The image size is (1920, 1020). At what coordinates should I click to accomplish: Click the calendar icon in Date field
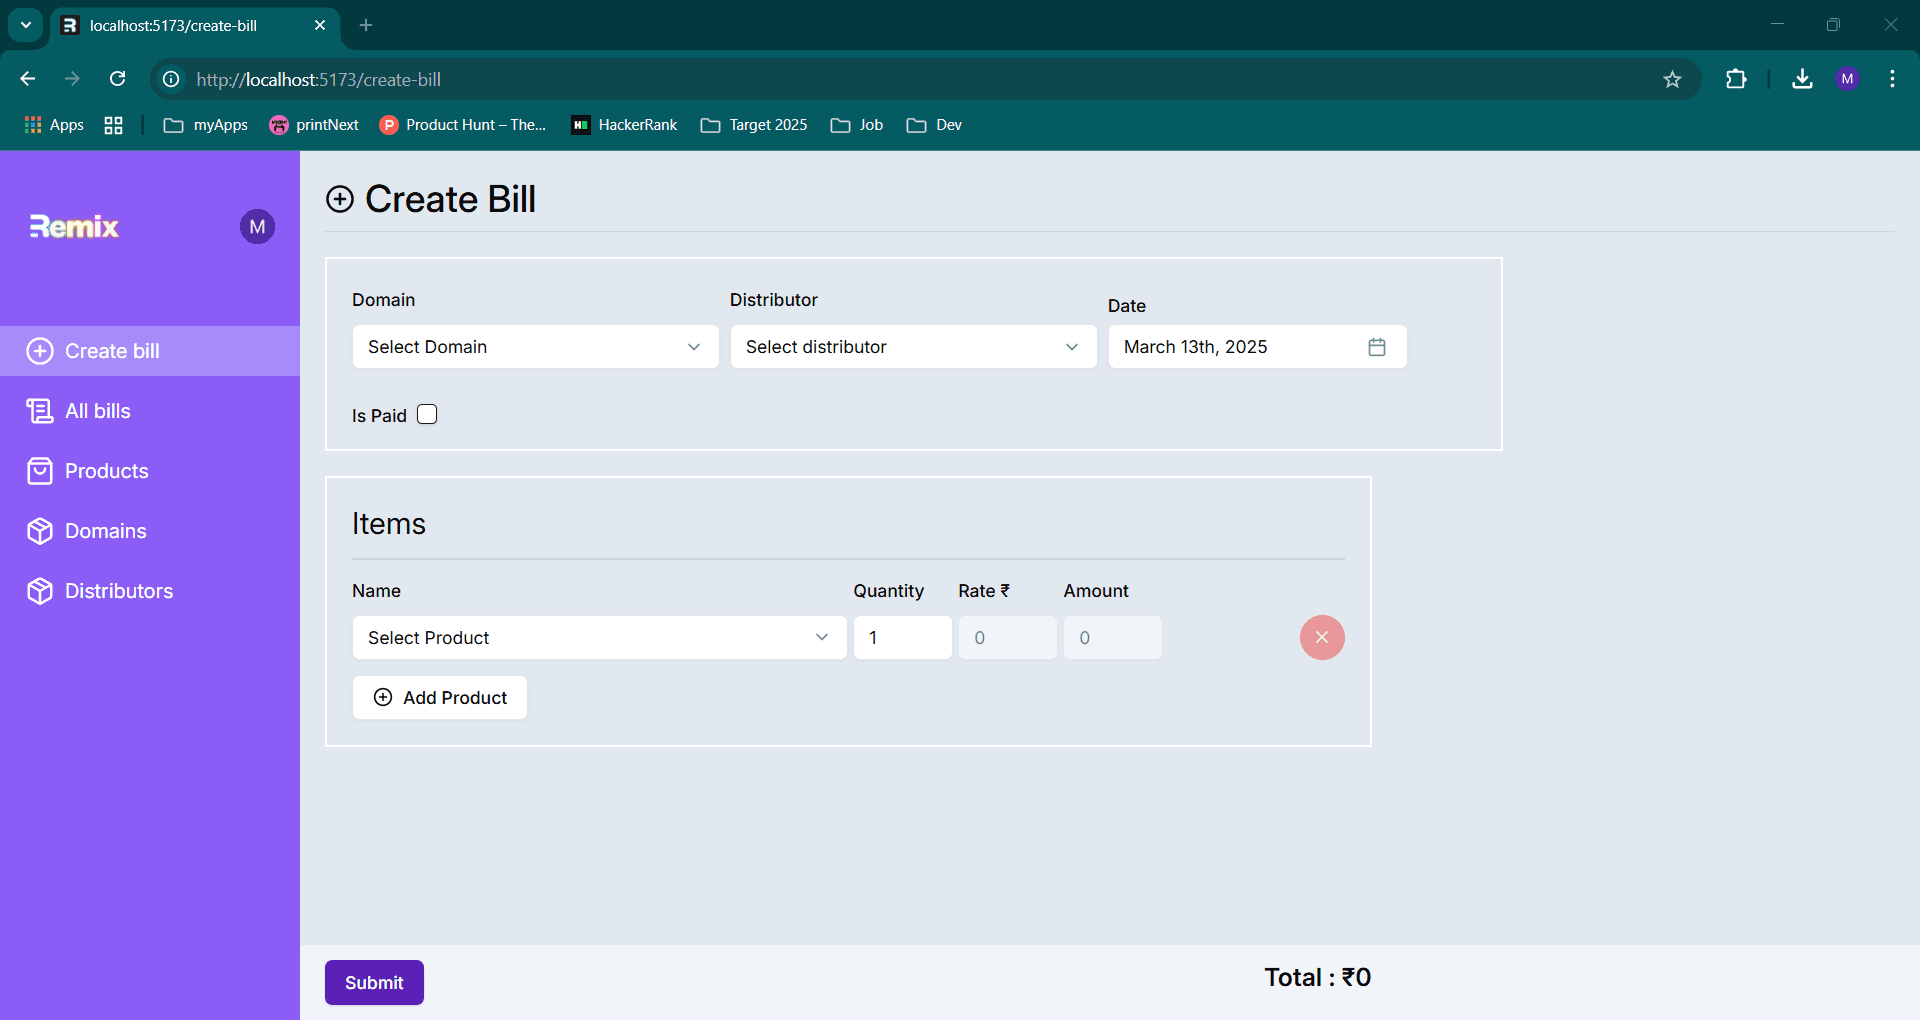pos(1377,347)
